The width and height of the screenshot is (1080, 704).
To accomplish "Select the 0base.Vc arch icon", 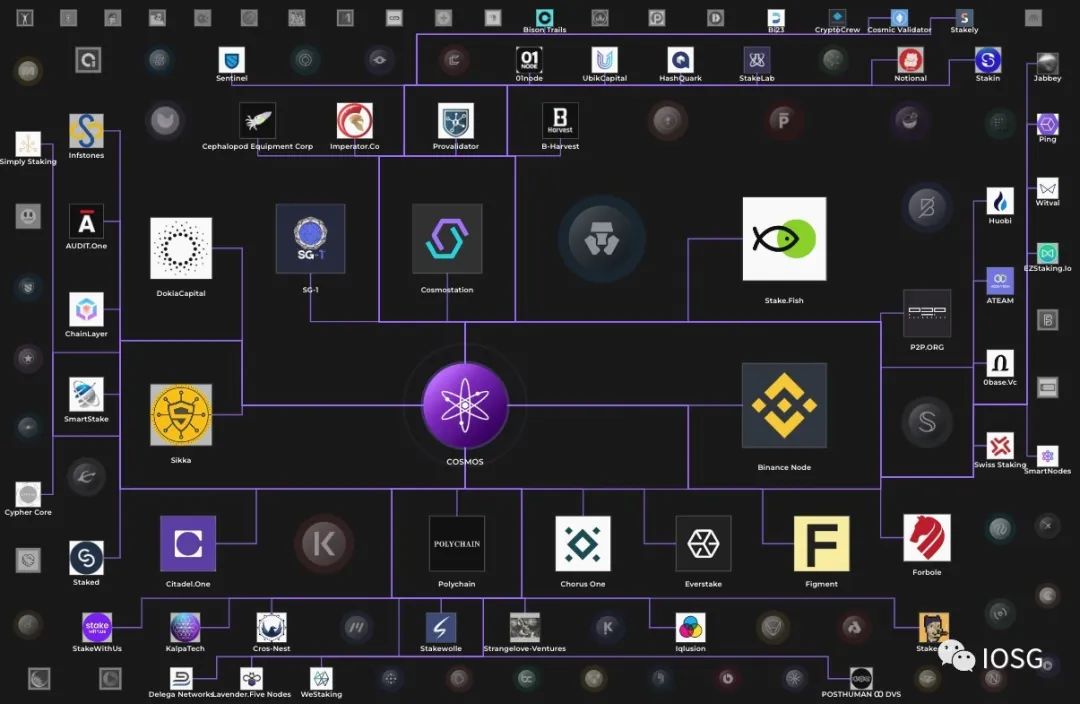I will (1000, 364).
